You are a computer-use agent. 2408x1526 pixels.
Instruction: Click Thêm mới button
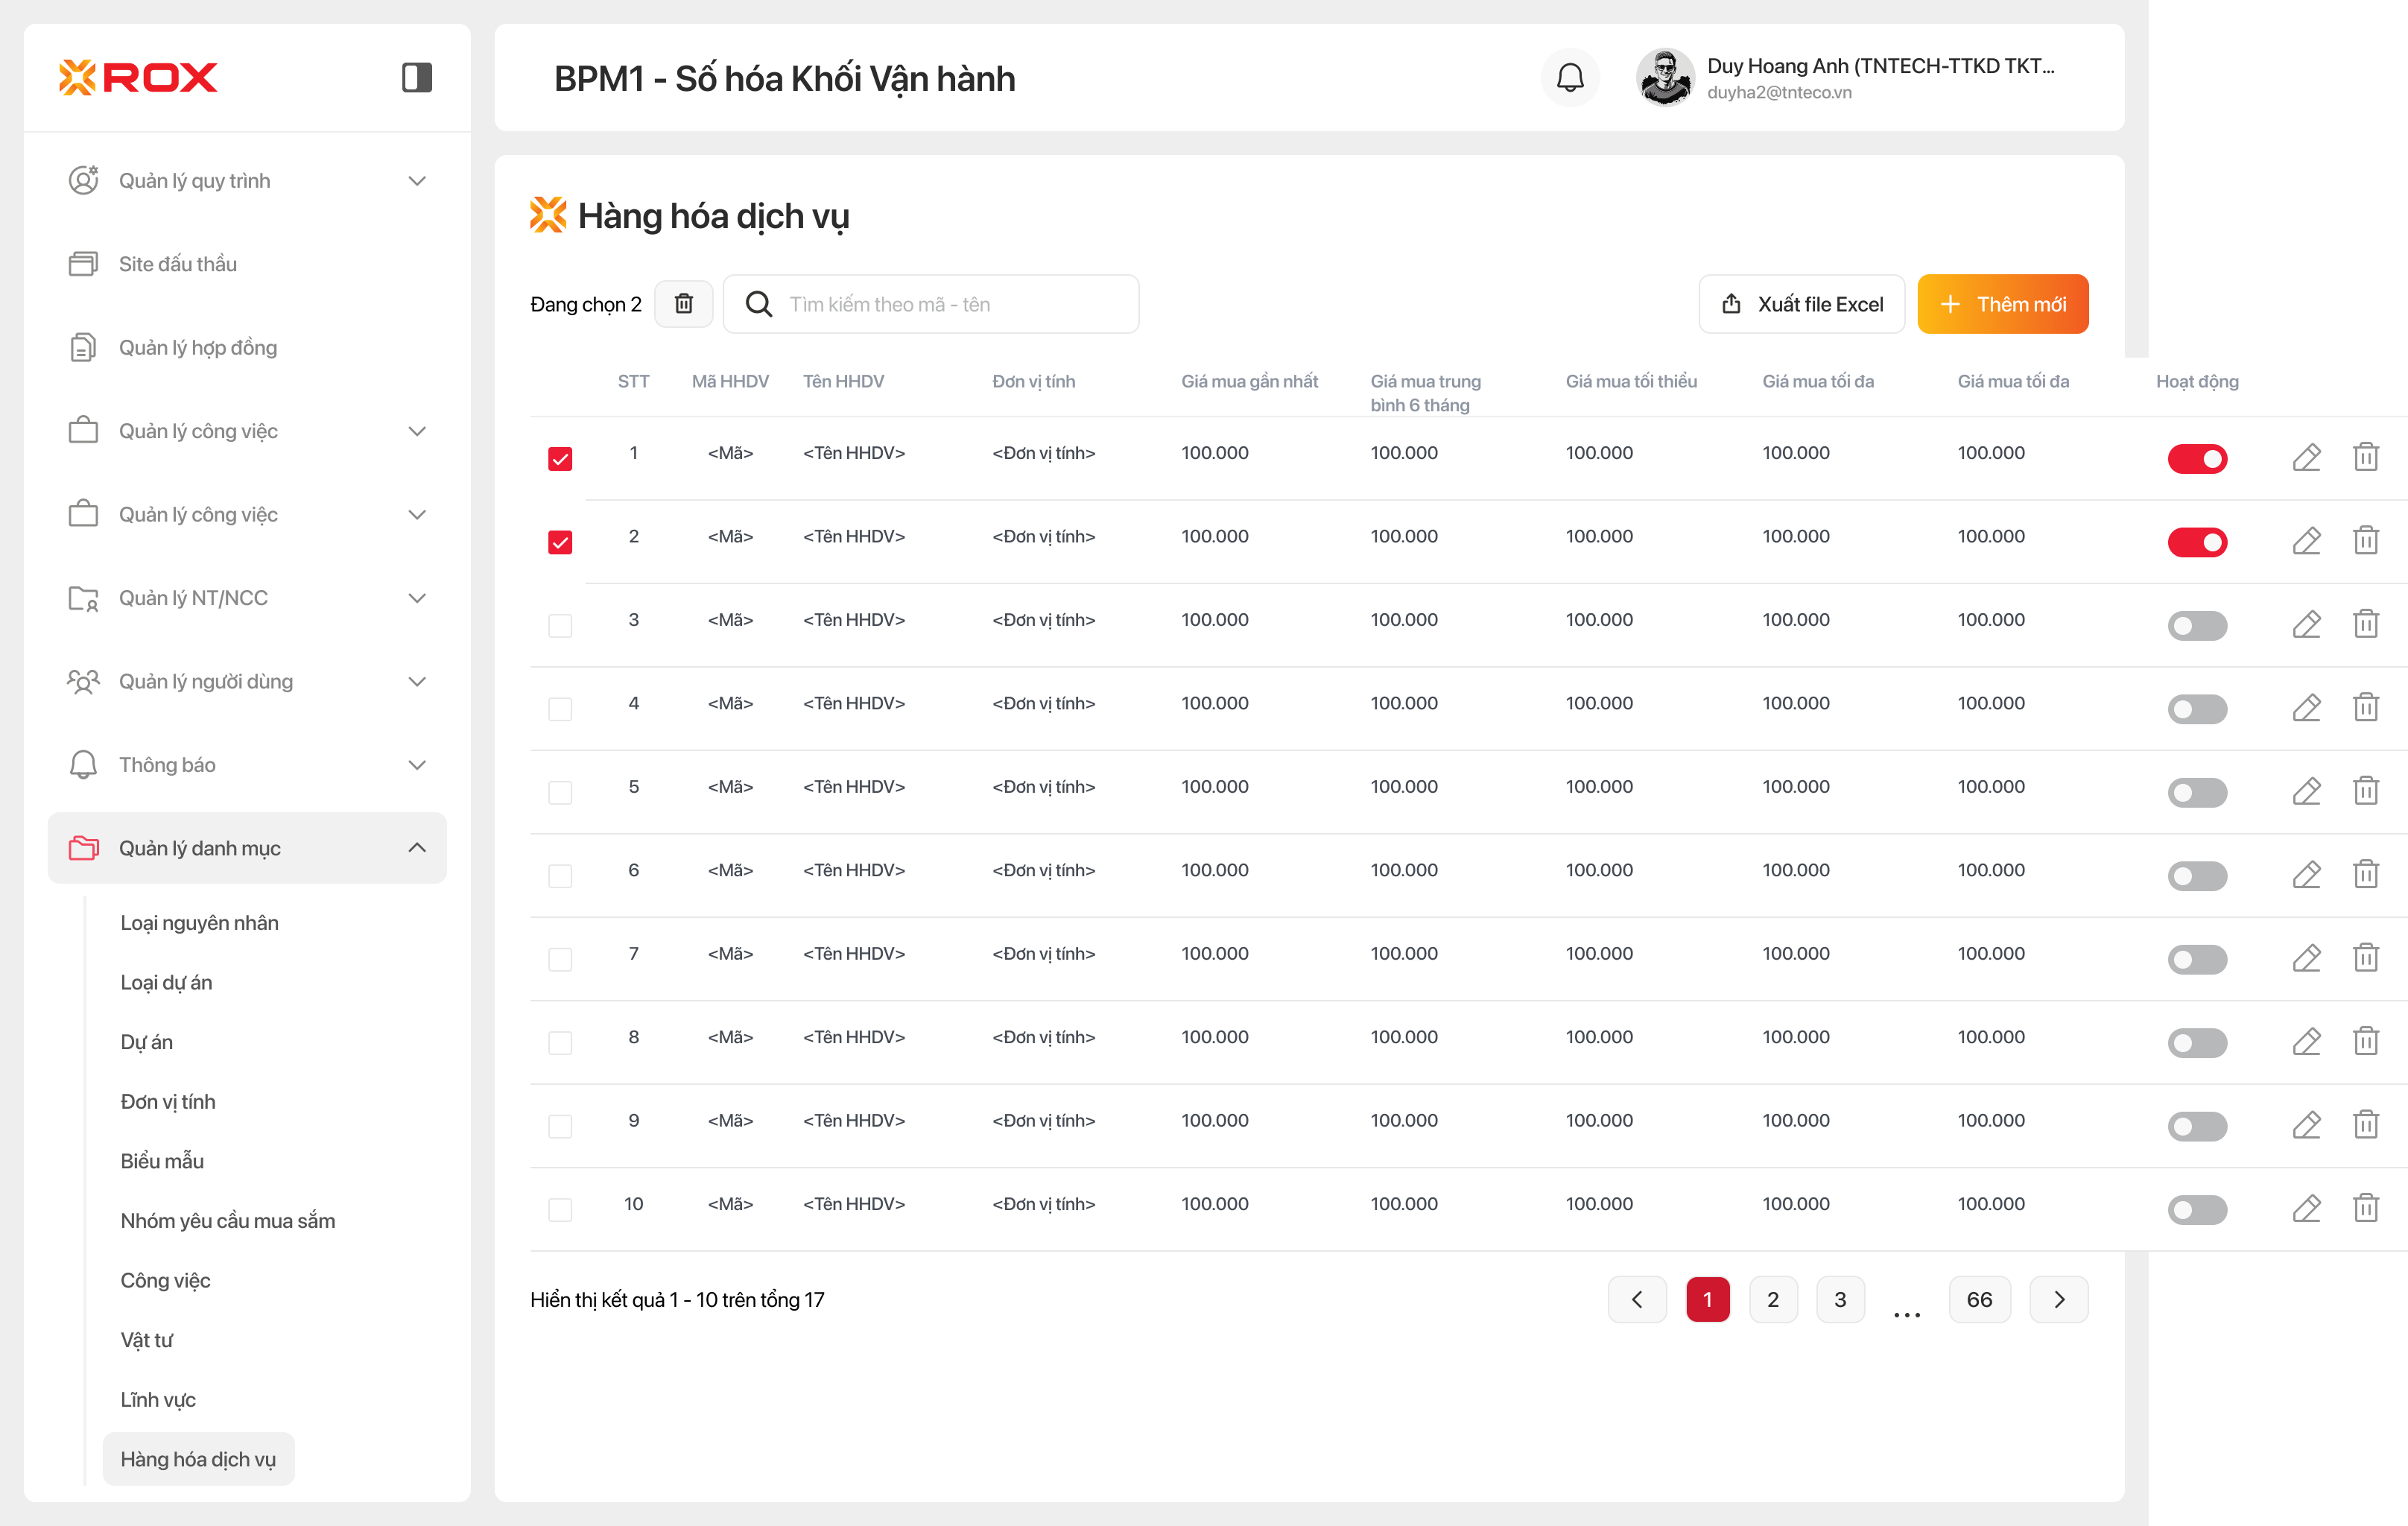pos(2002,304)
